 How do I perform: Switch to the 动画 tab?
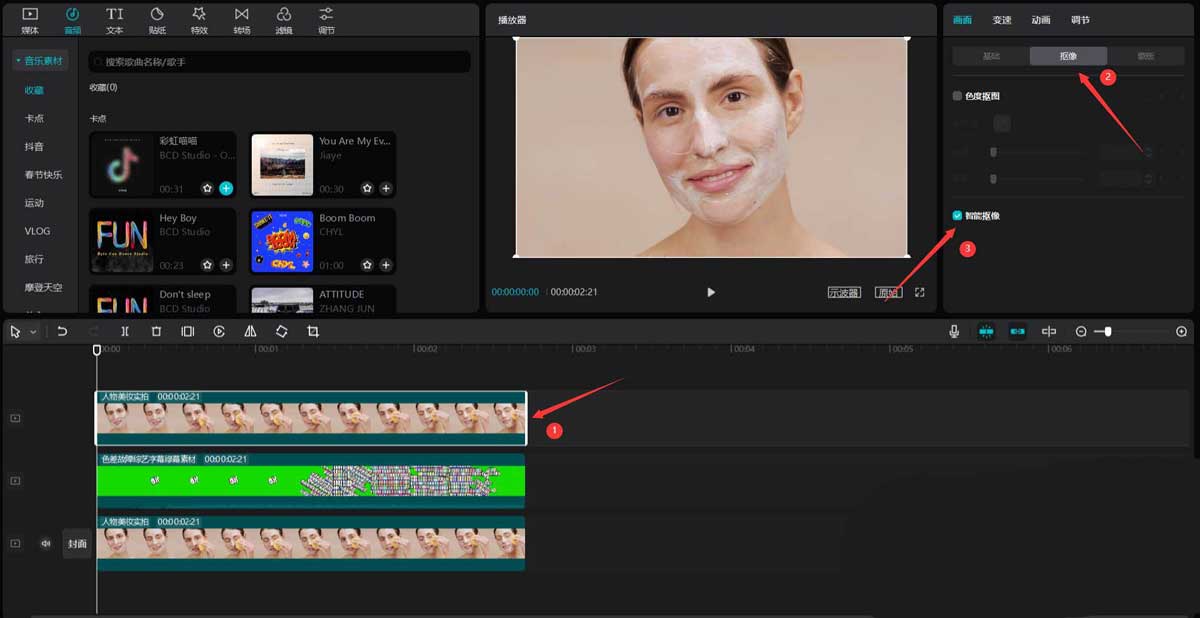coord(1040,19)
